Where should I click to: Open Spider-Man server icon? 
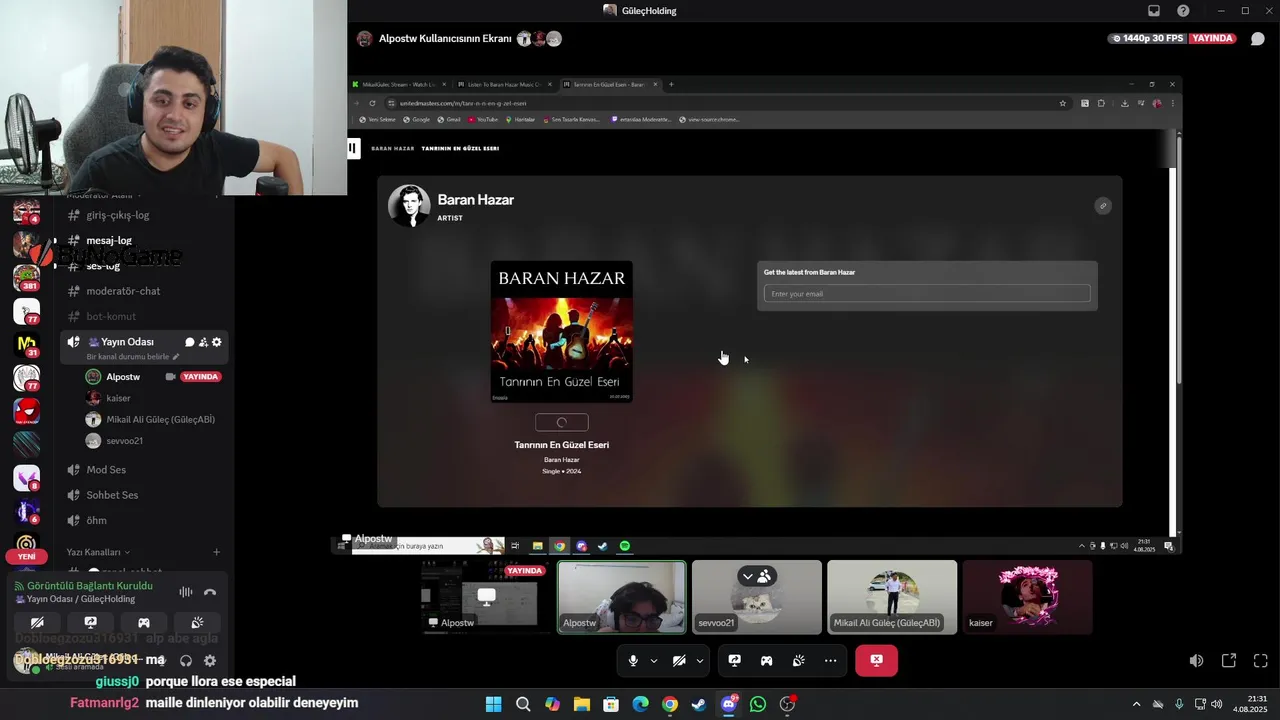click(26, 411)
